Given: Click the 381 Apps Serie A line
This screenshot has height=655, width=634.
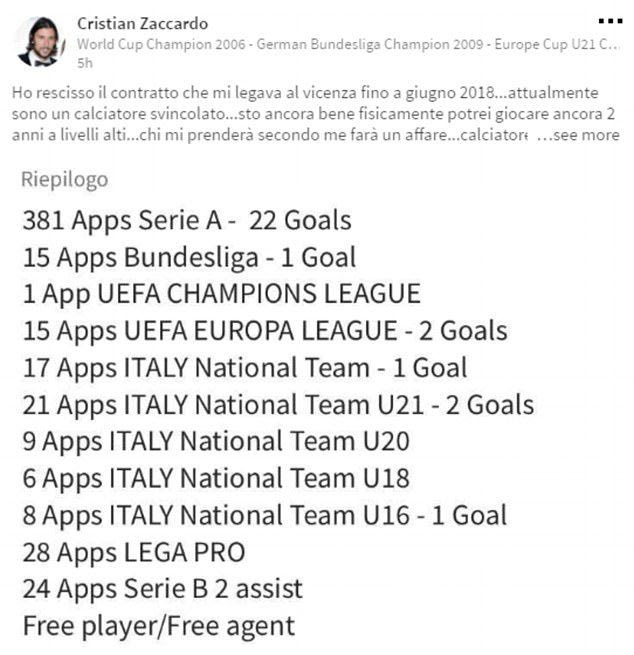Looking at the screenshot, I should point(186,220).
